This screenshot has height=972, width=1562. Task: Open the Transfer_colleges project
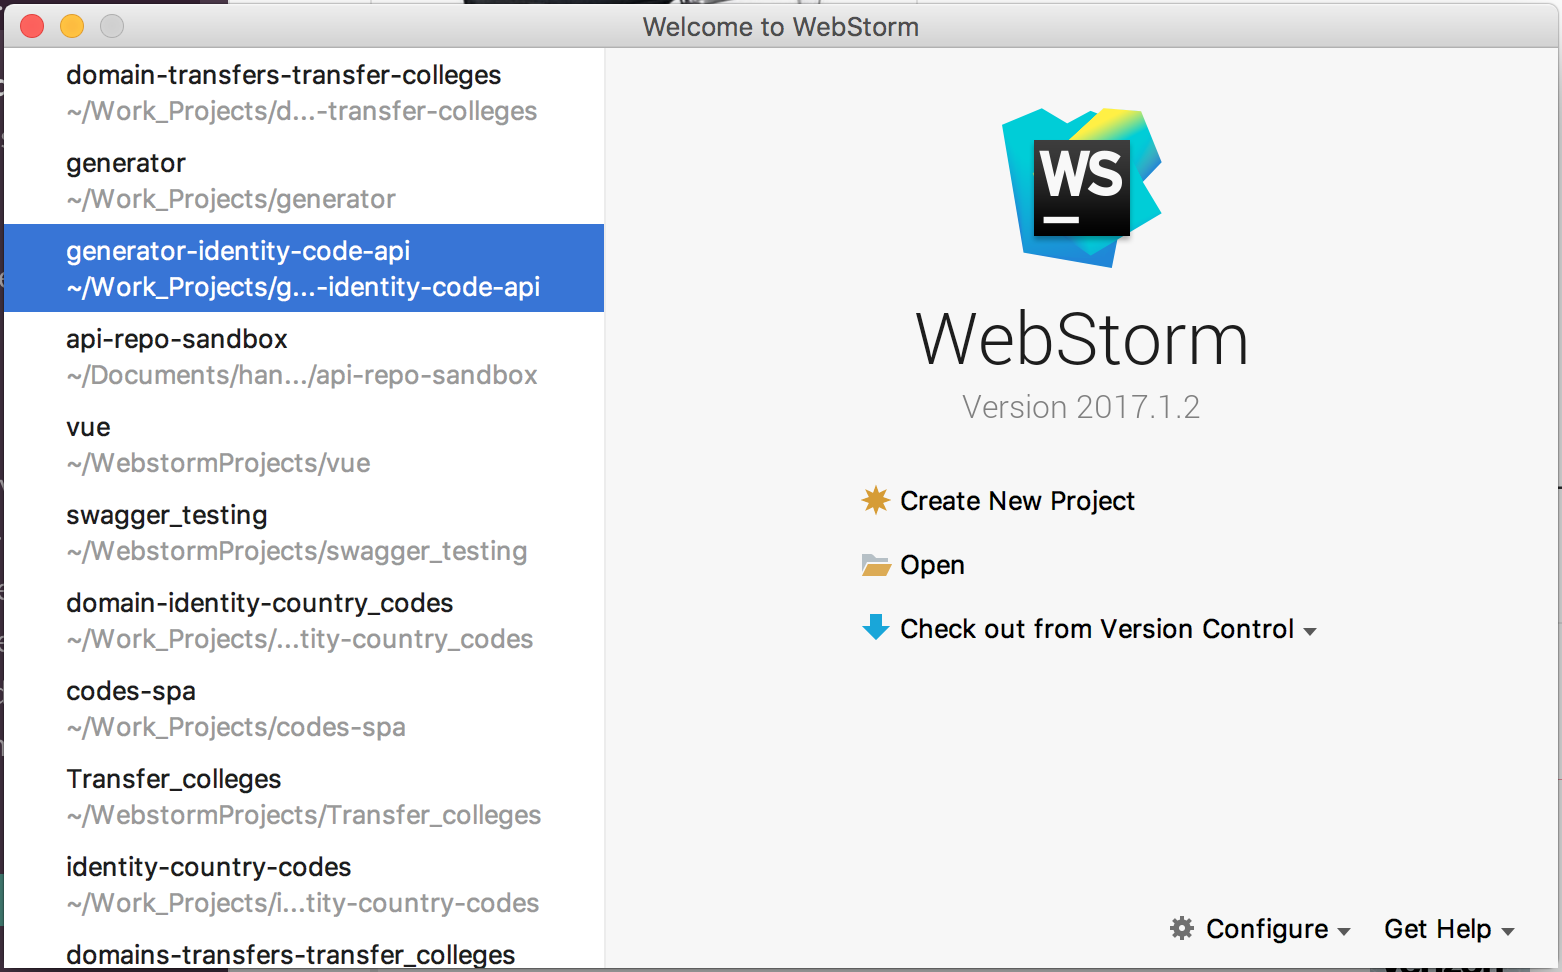coord(304,796)
